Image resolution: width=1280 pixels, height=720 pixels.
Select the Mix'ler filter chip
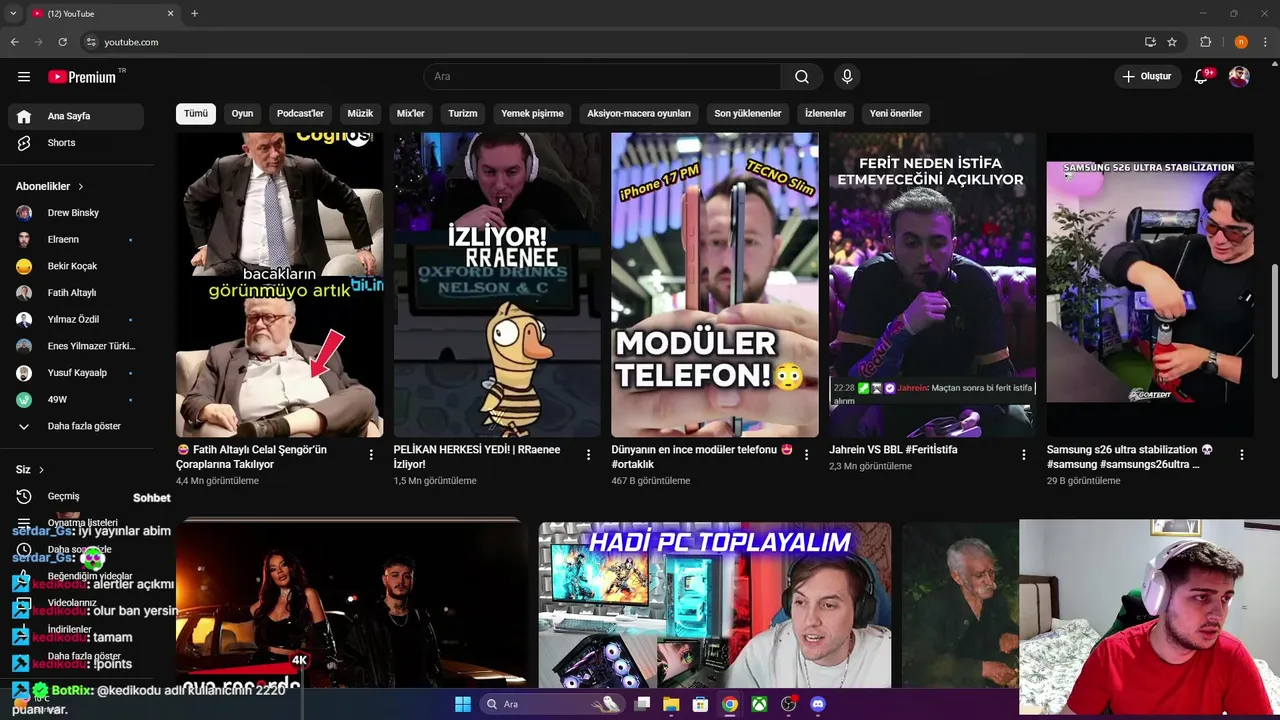click(411, 114)
